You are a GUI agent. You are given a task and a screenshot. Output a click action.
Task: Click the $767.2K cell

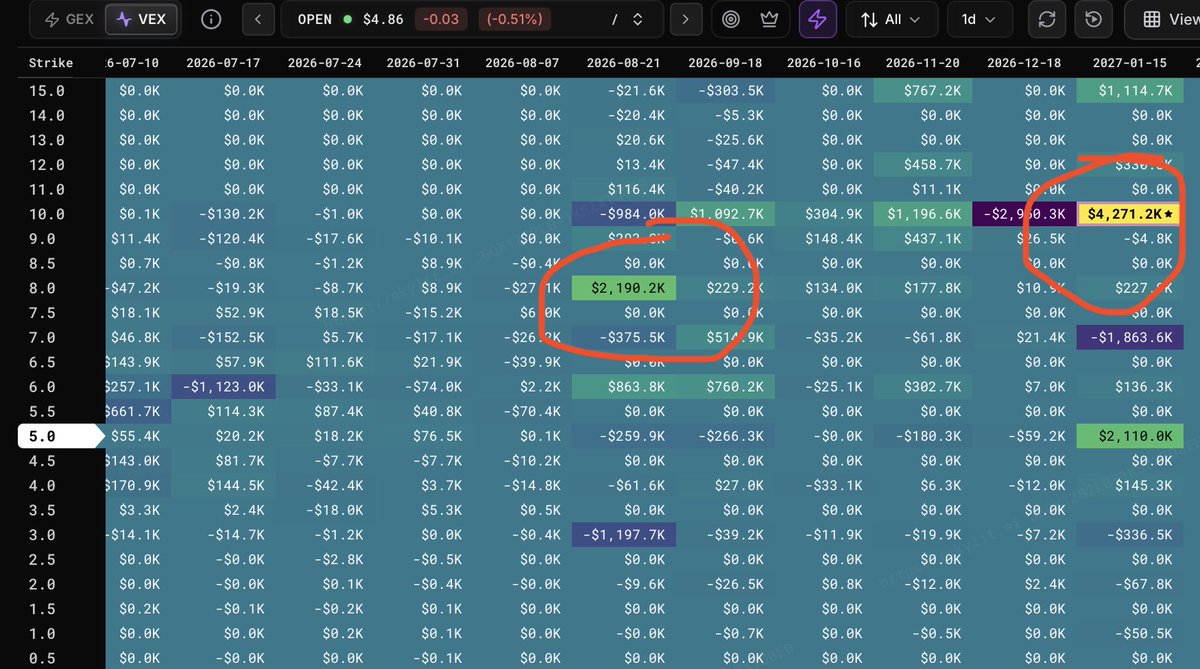click(925, 91)
